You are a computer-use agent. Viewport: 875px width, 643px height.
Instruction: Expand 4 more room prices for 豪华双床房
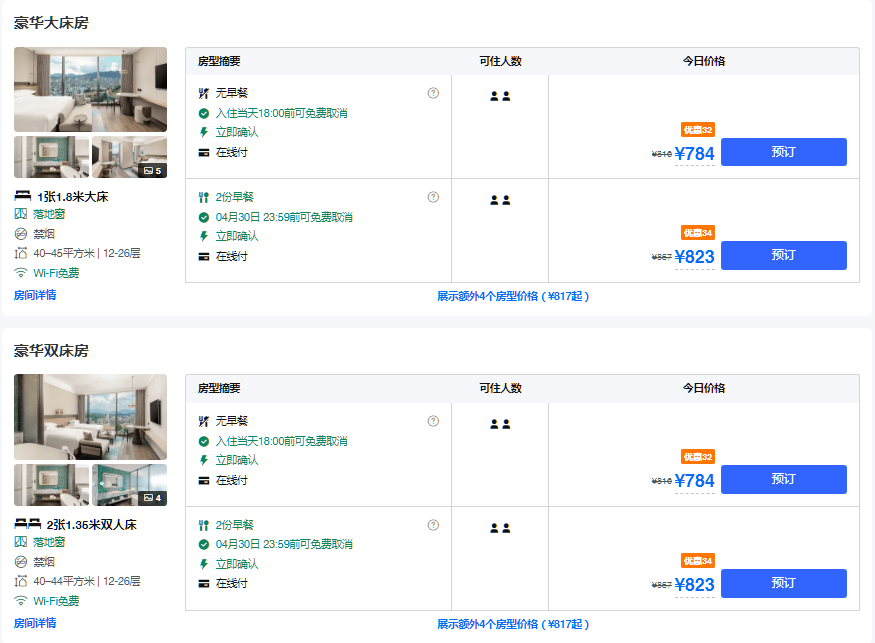[513, 624]
